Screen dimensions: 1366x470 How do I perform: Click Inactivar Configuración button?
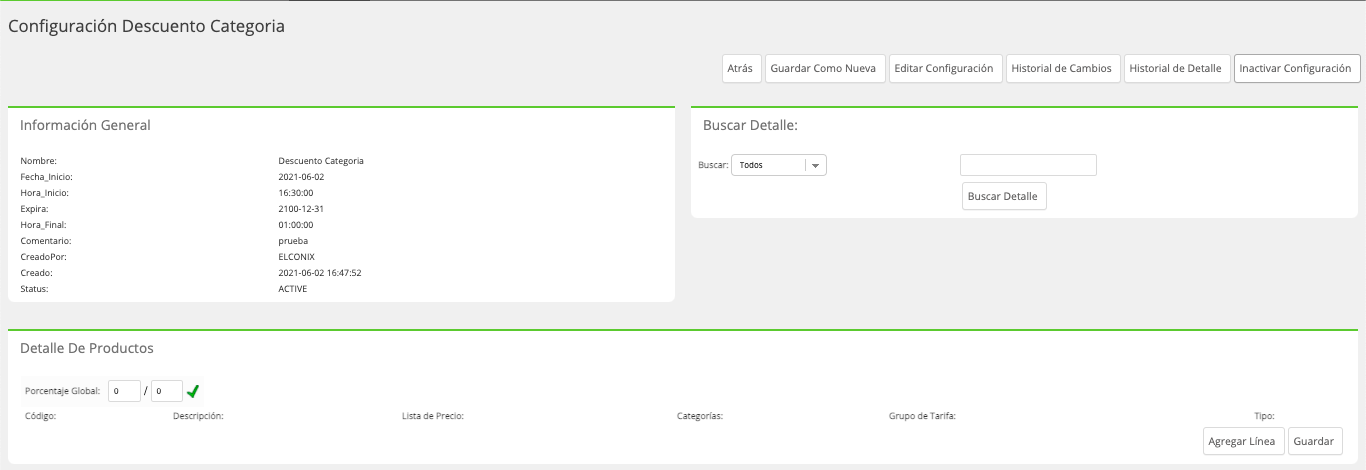(1295, 68)
